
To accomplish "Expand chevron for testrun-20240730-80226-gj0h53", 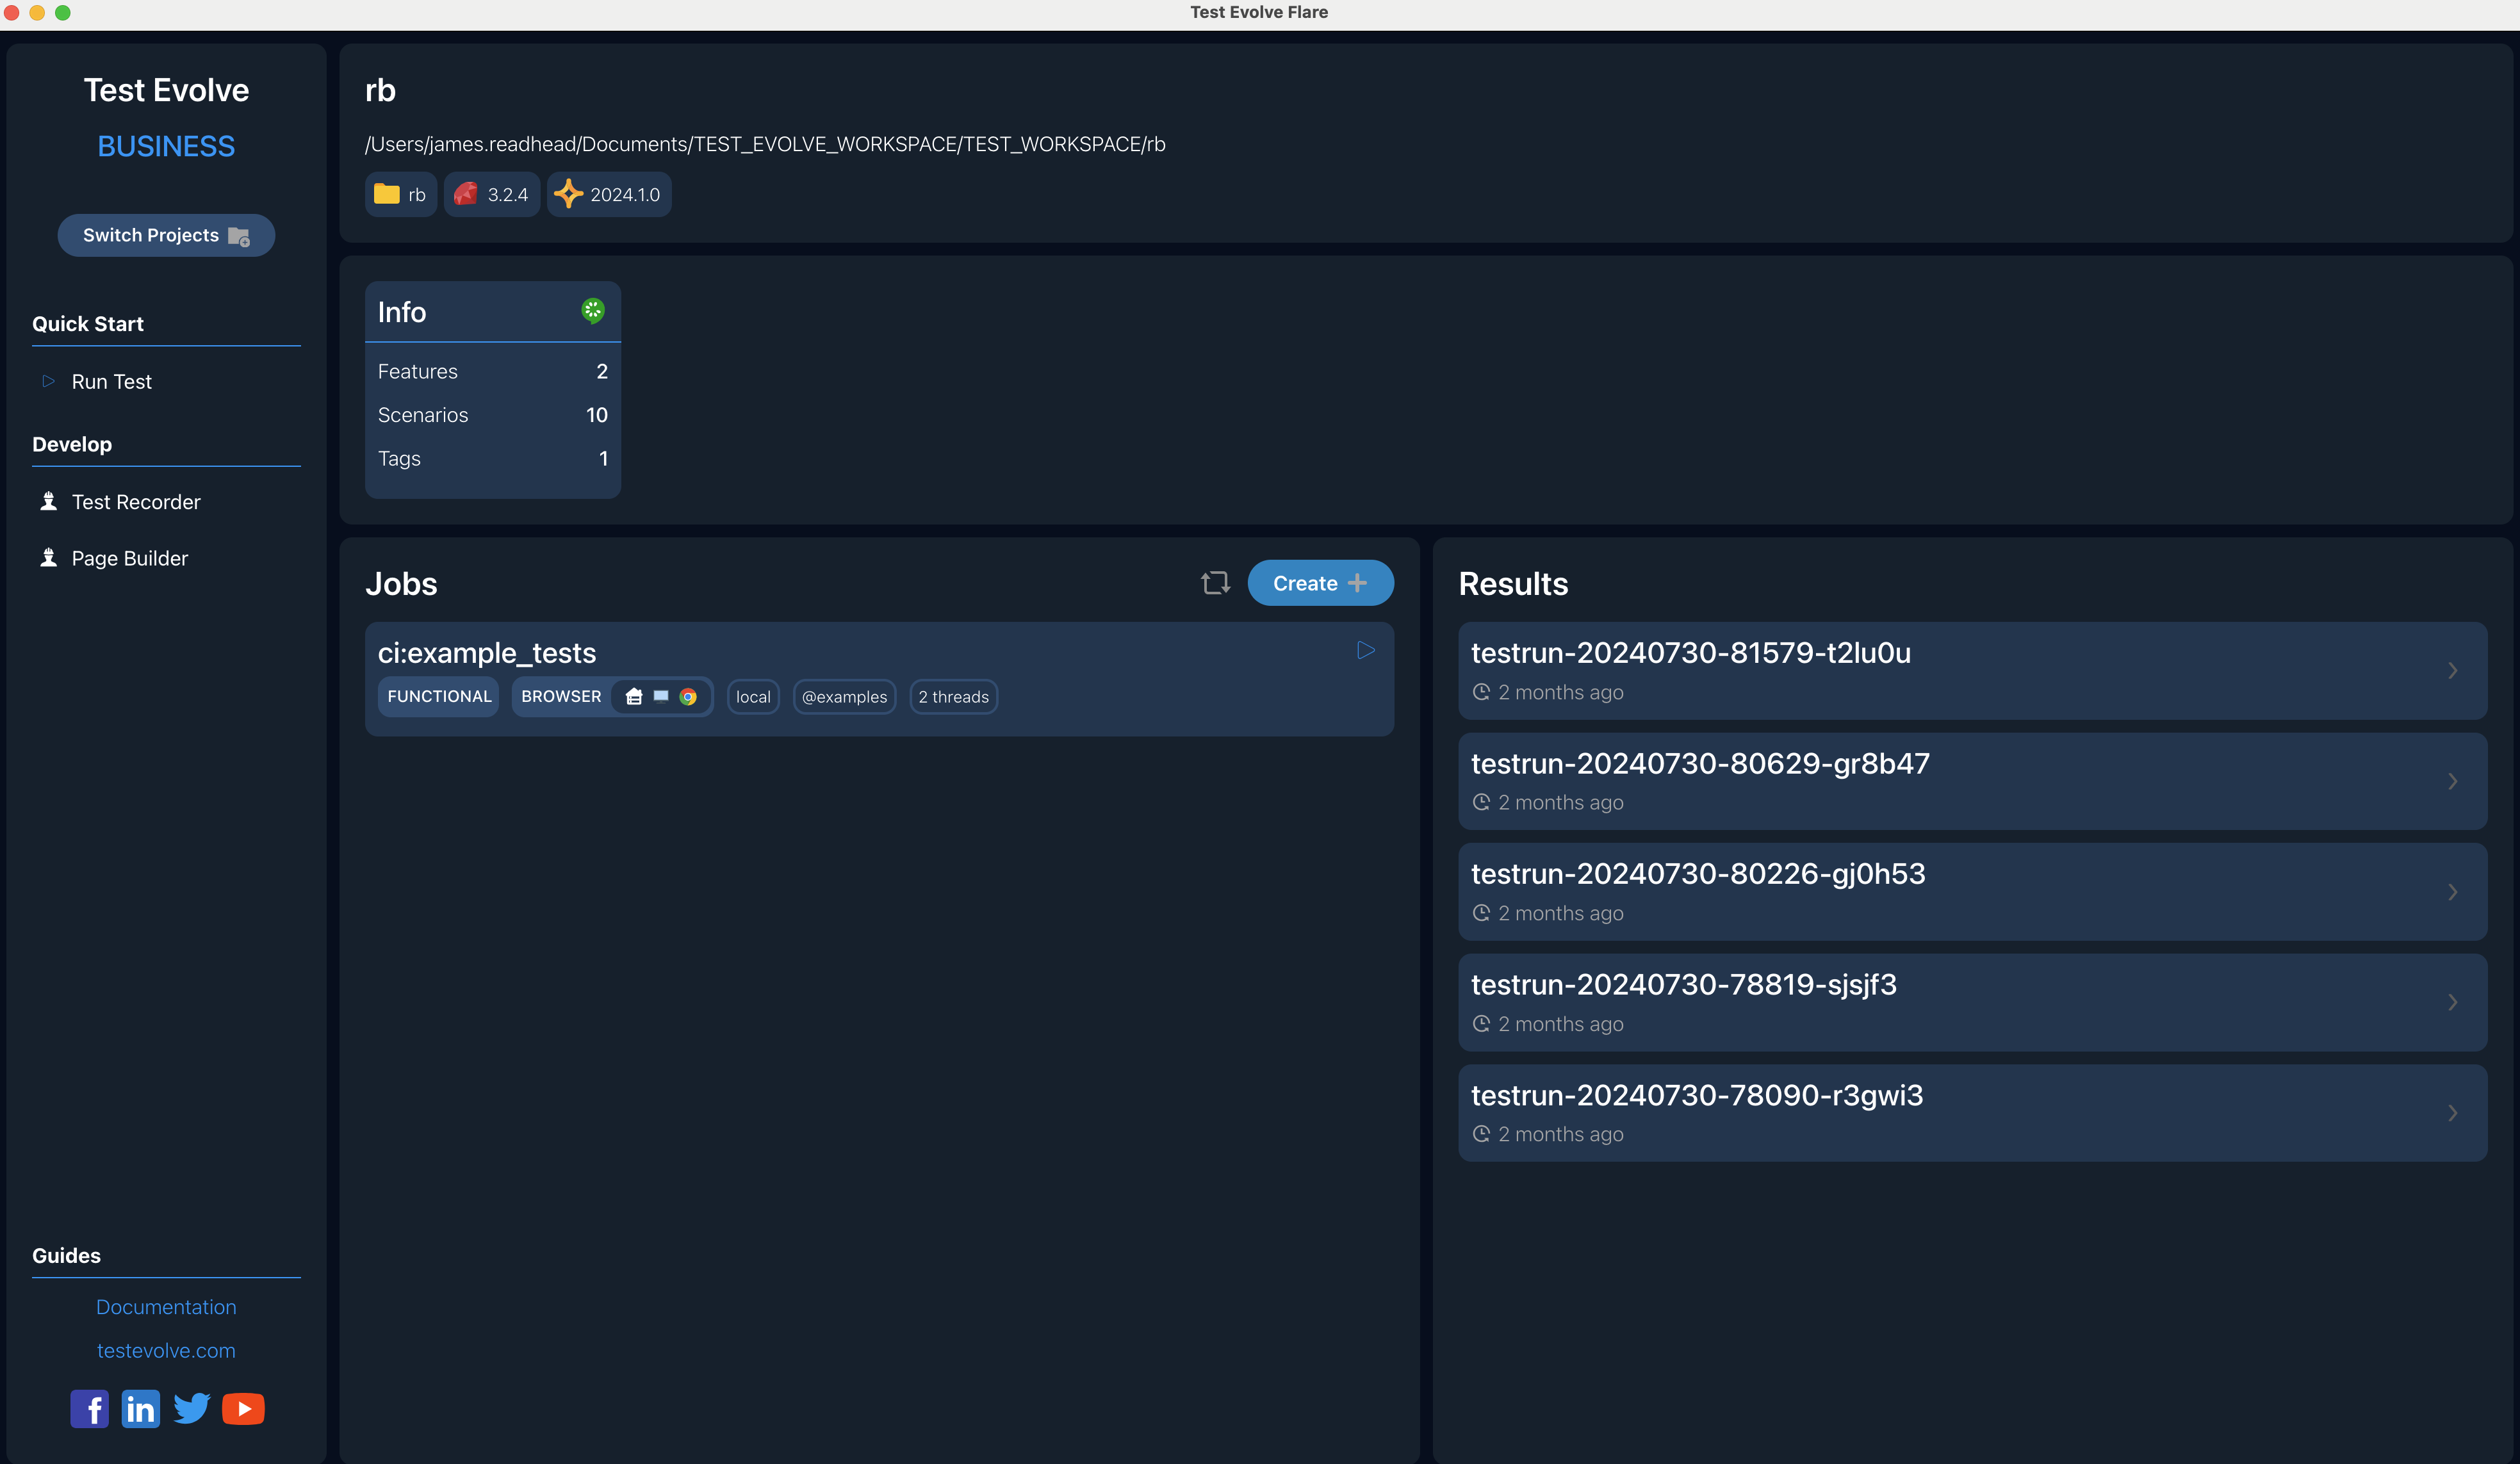I will (2453, 892).
